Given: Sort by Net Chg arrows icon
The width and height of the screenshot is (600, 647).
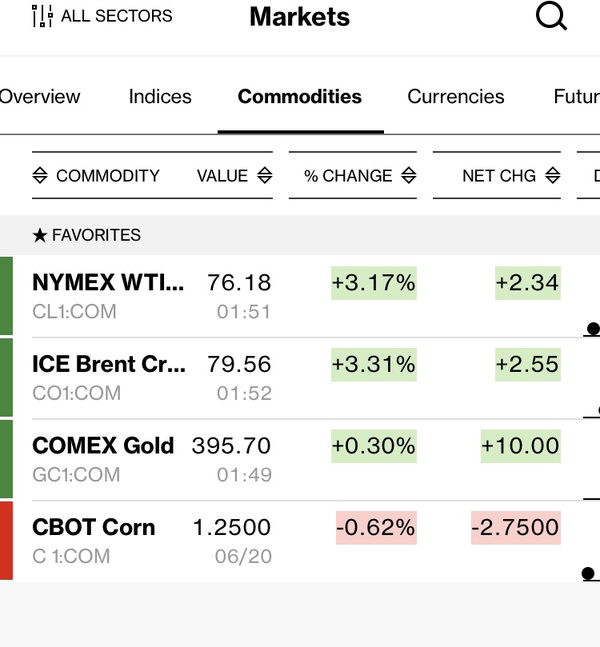Looking at the screenshot, I should point(552,176).
